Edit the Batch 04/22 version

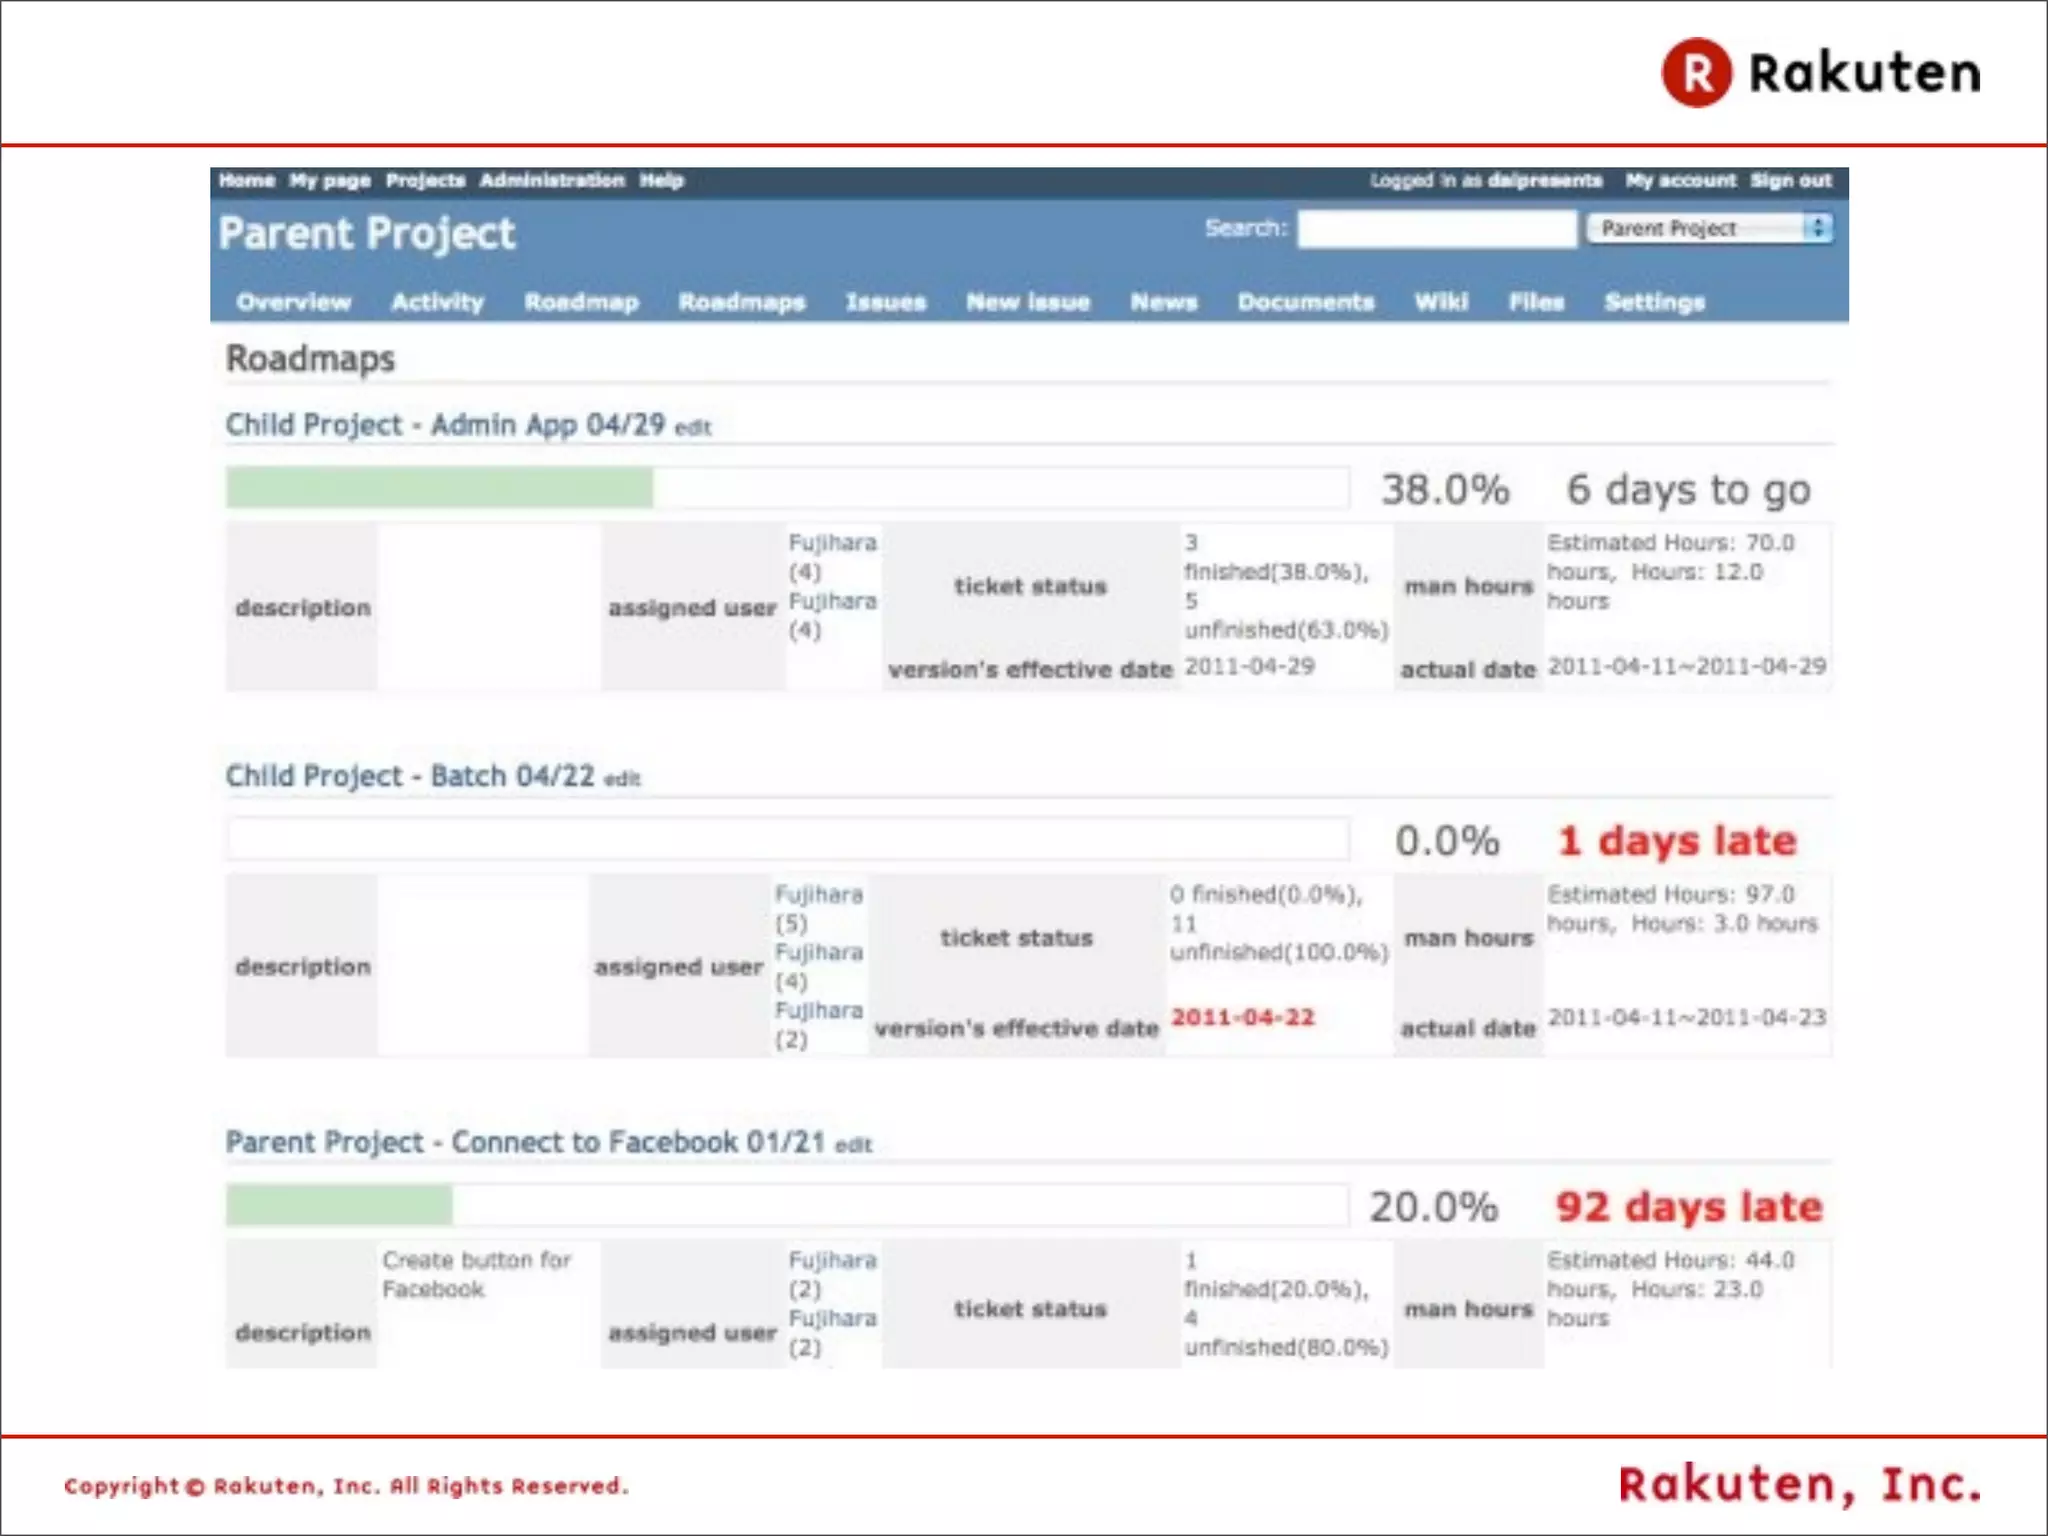coord(622,779)
